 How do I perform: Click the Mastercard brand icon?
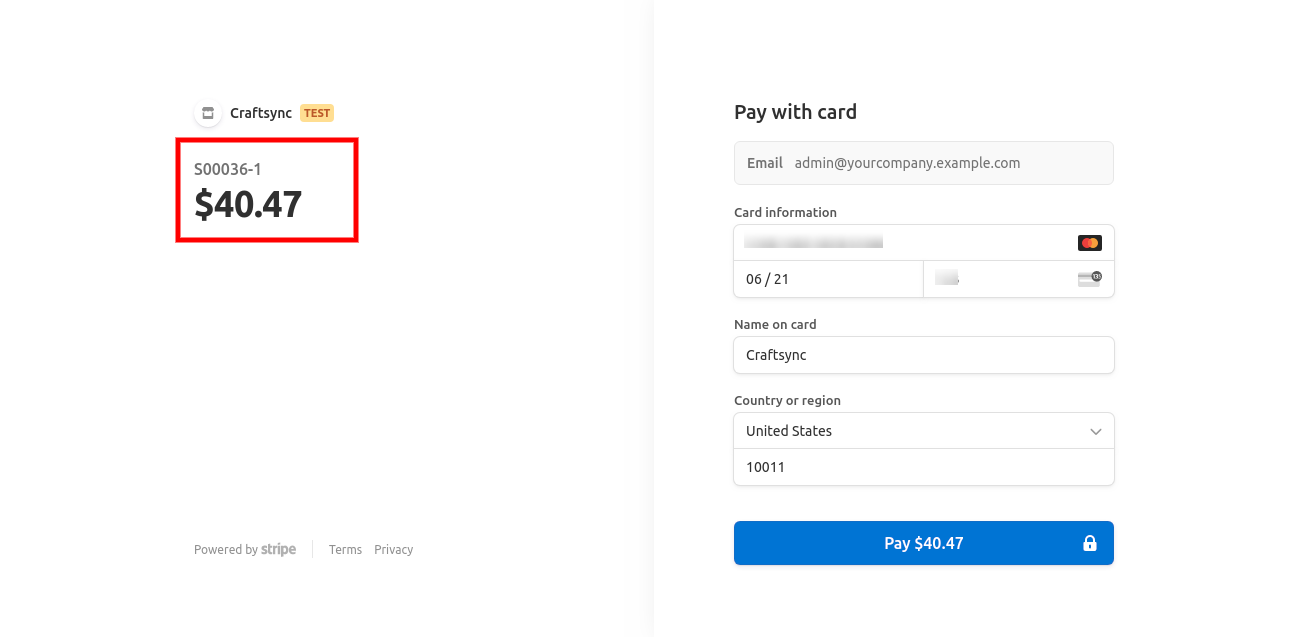(1089, 243)
